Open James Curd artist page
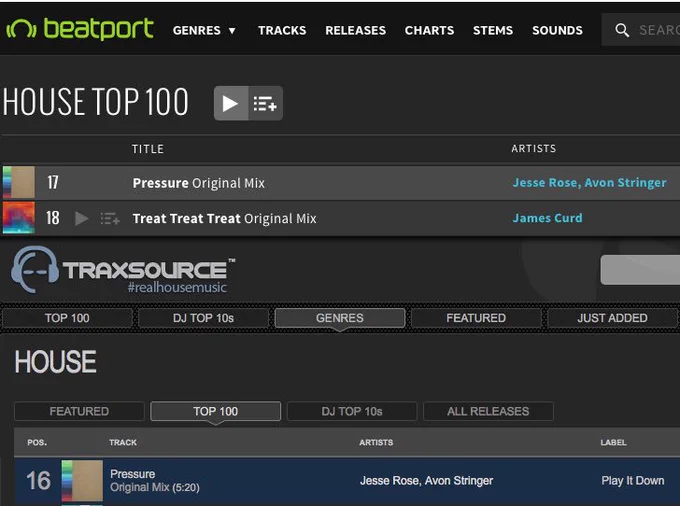The image size is (680, 506). click(x=547, y=218)
